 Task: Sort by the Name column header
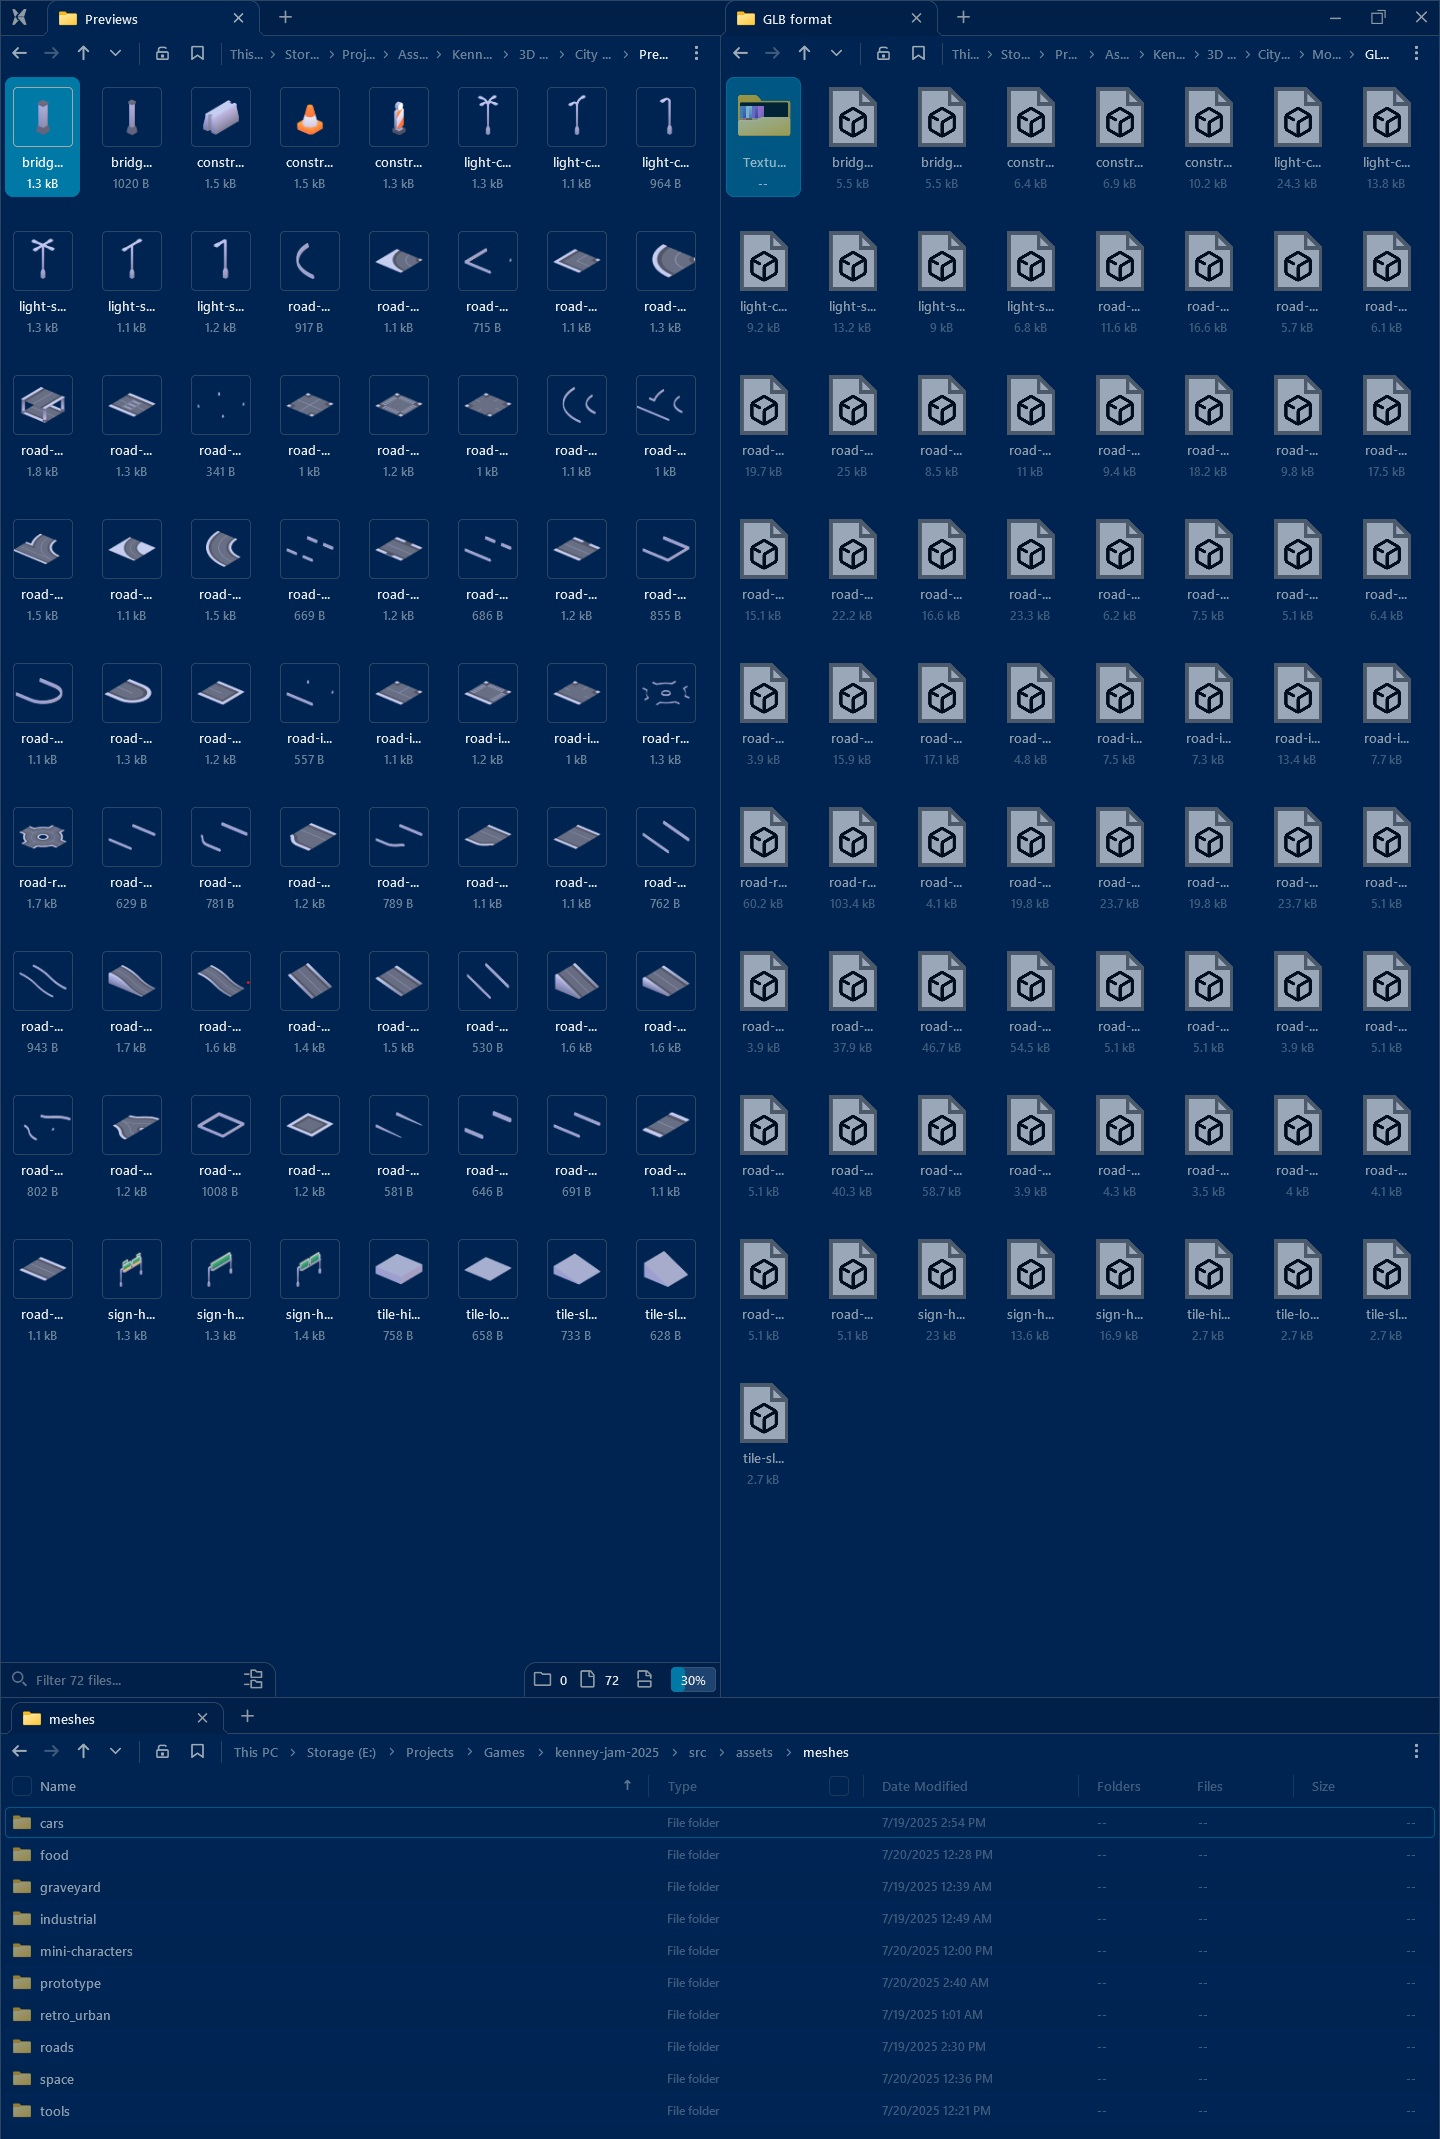pyautogui.click(x=58, y=1786)
